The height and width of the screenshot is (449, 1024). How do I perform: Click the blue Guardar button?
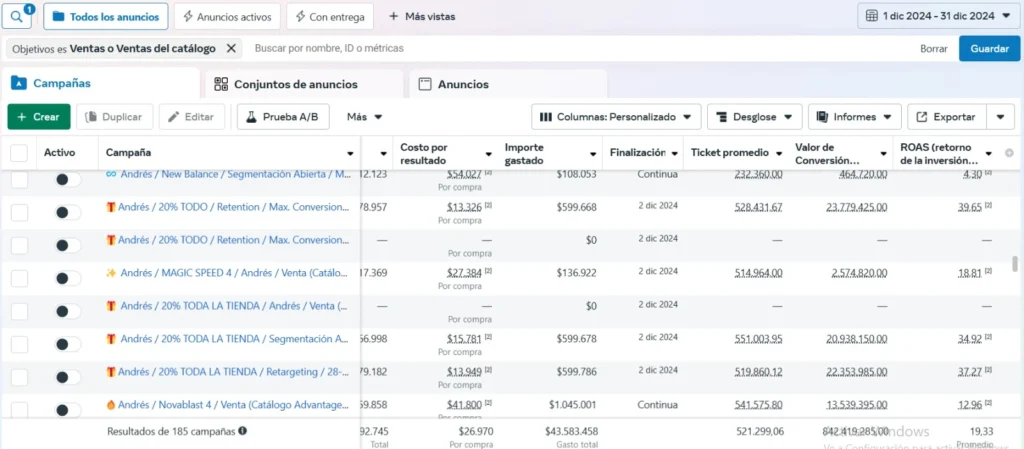tap(989, 48)
